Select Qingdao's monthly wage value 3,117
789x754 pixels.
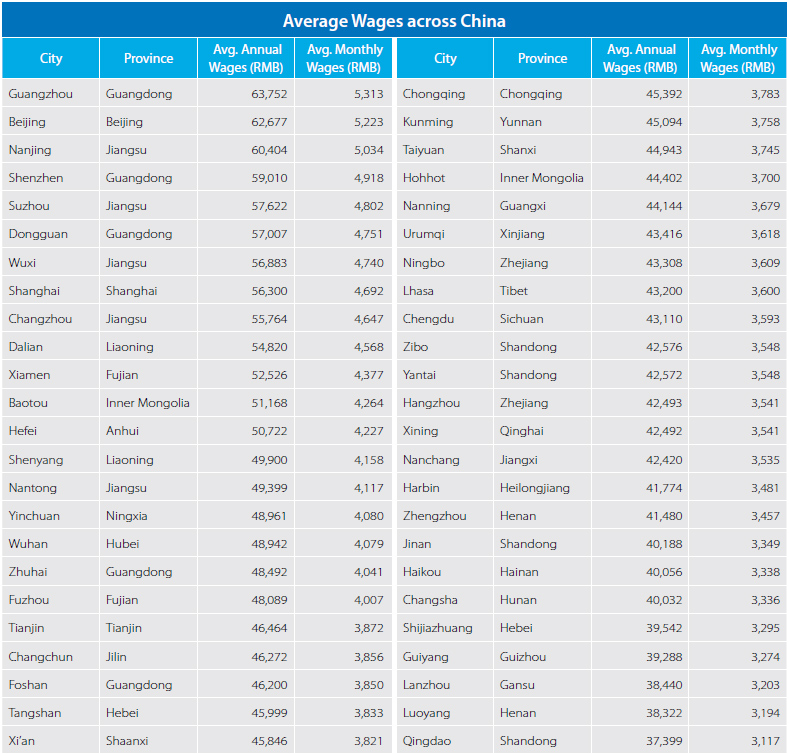coord(762,741)
